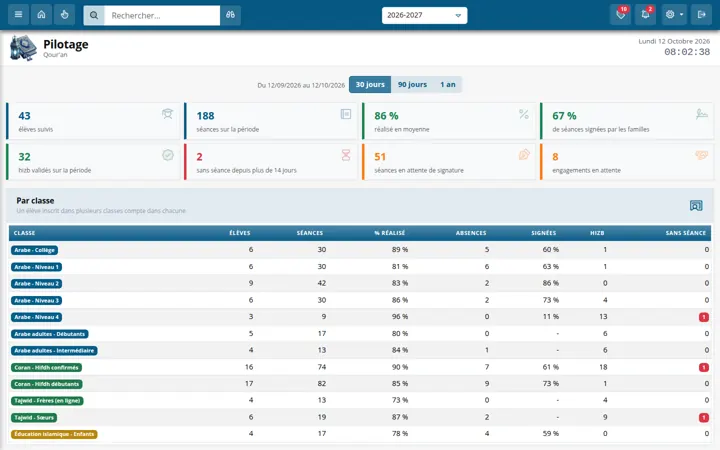Open the 2026-2027 school year dropdown
720x450 pixels.
pos(424,15)
